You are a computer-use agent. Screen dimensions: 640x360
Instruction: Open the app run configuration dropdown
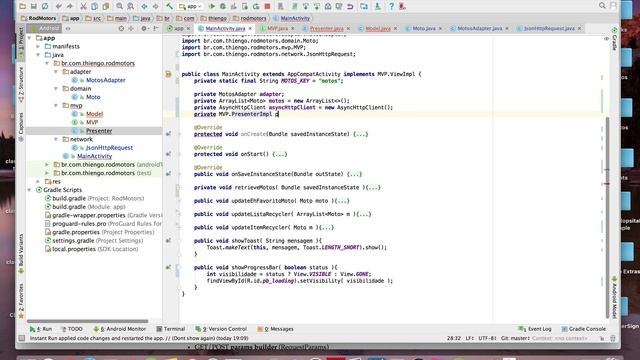point(191,6)
